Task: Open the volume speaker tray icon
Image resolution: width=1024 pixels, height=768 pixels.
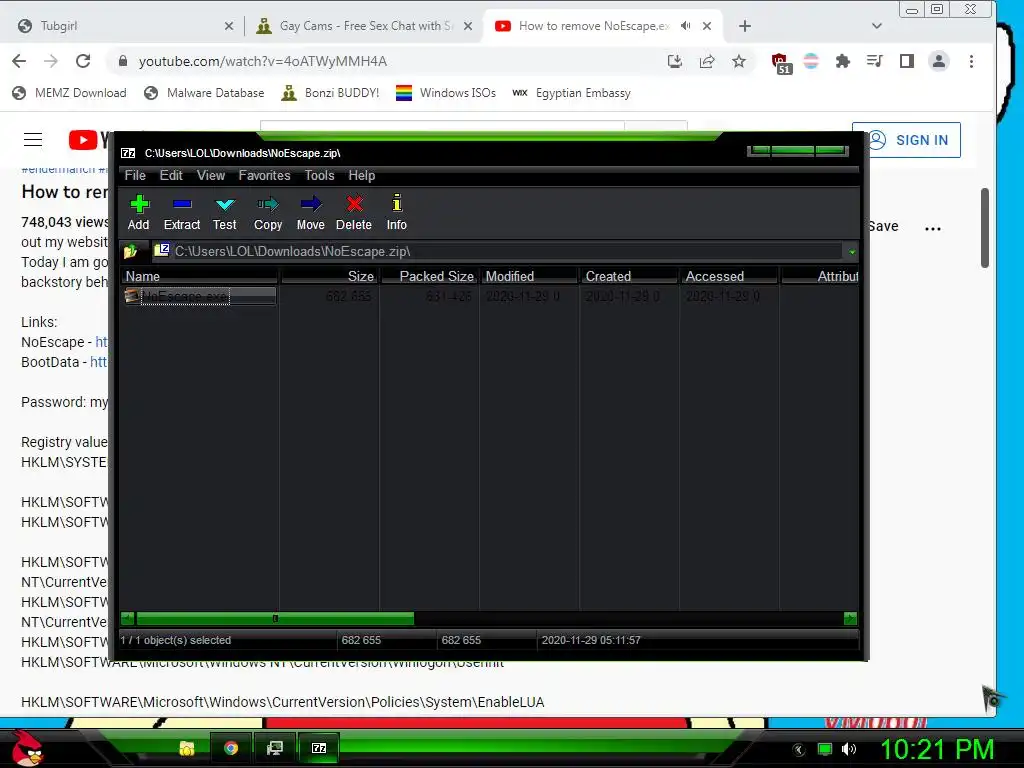Action: tap(848, 749)
